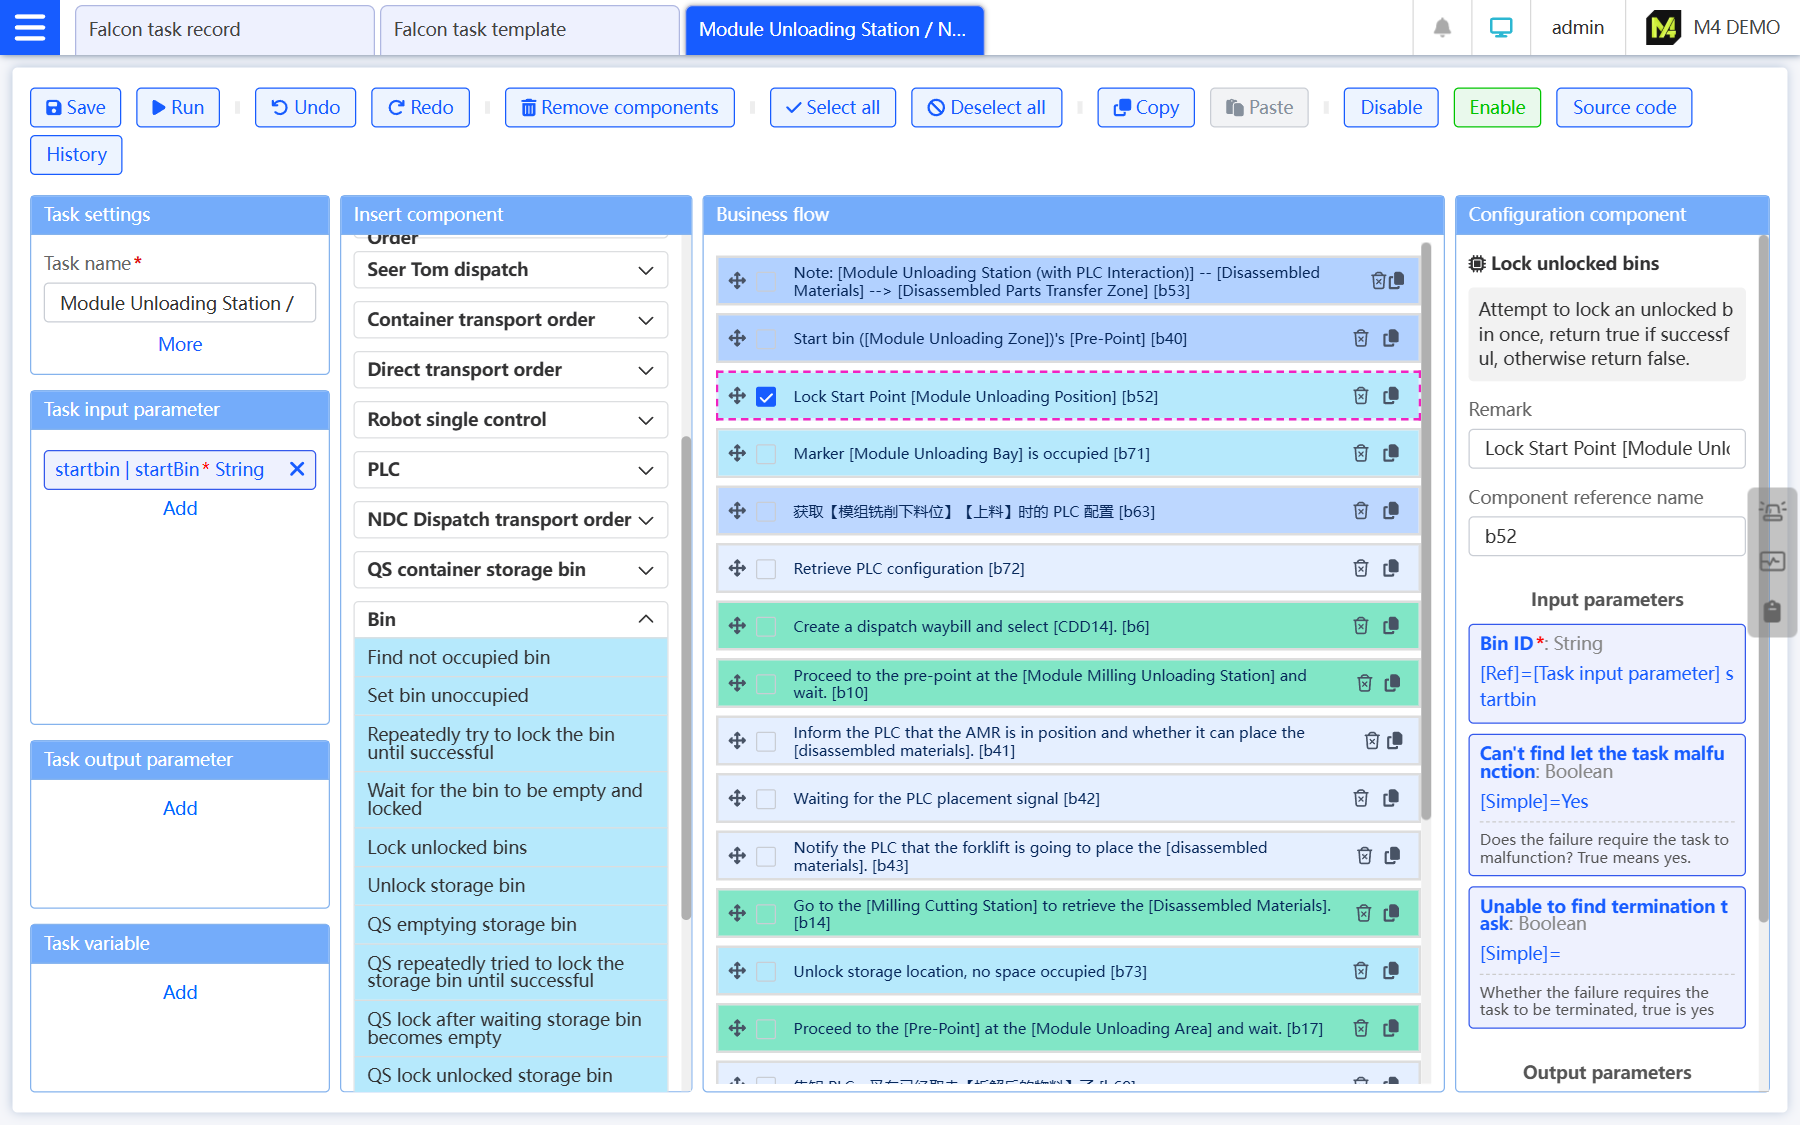Click the monitor display icon in header
The image size is (1800, 1125).
(1500, 28)
